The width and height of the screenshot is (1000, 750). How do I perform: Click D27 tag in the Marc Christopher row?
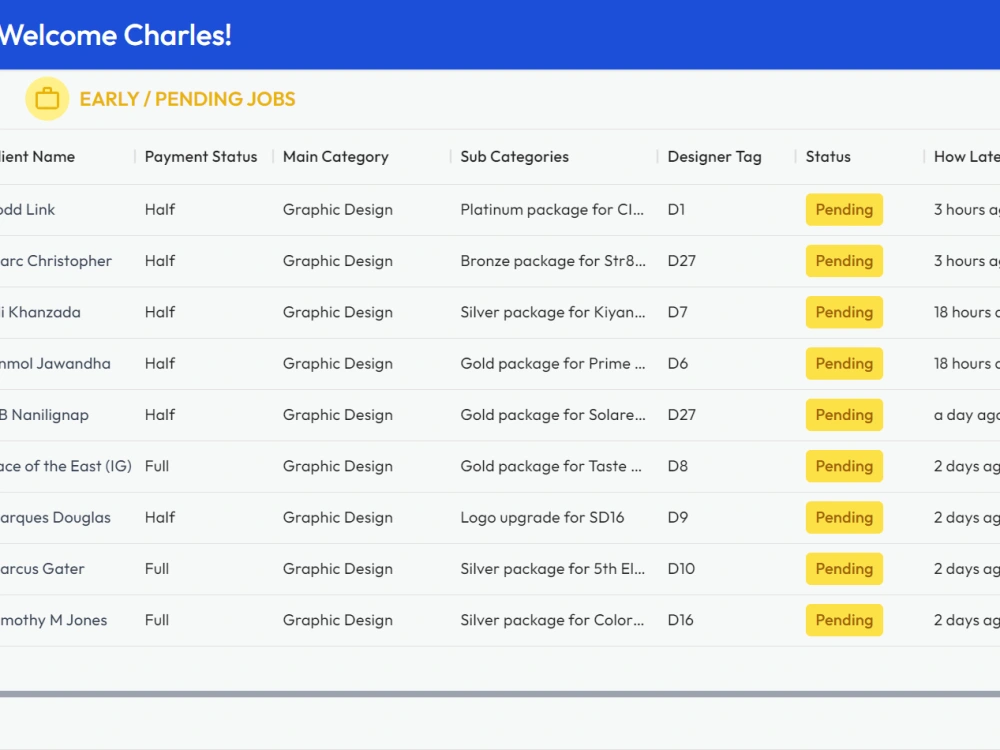[x=682, y=261]
